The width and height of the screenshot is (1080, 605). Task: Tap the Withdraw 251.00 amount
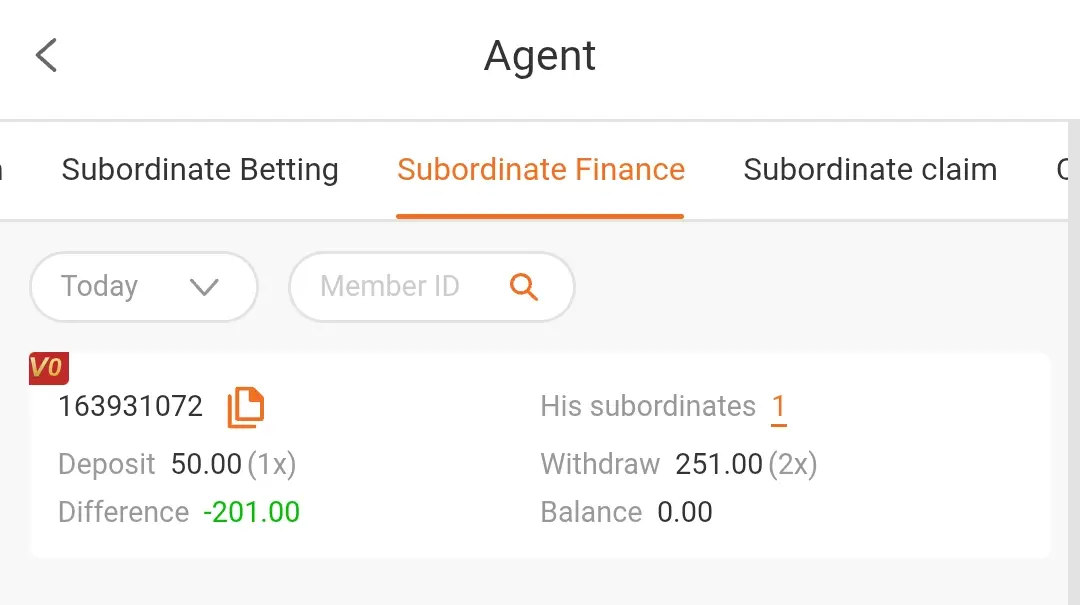(718, 464)
